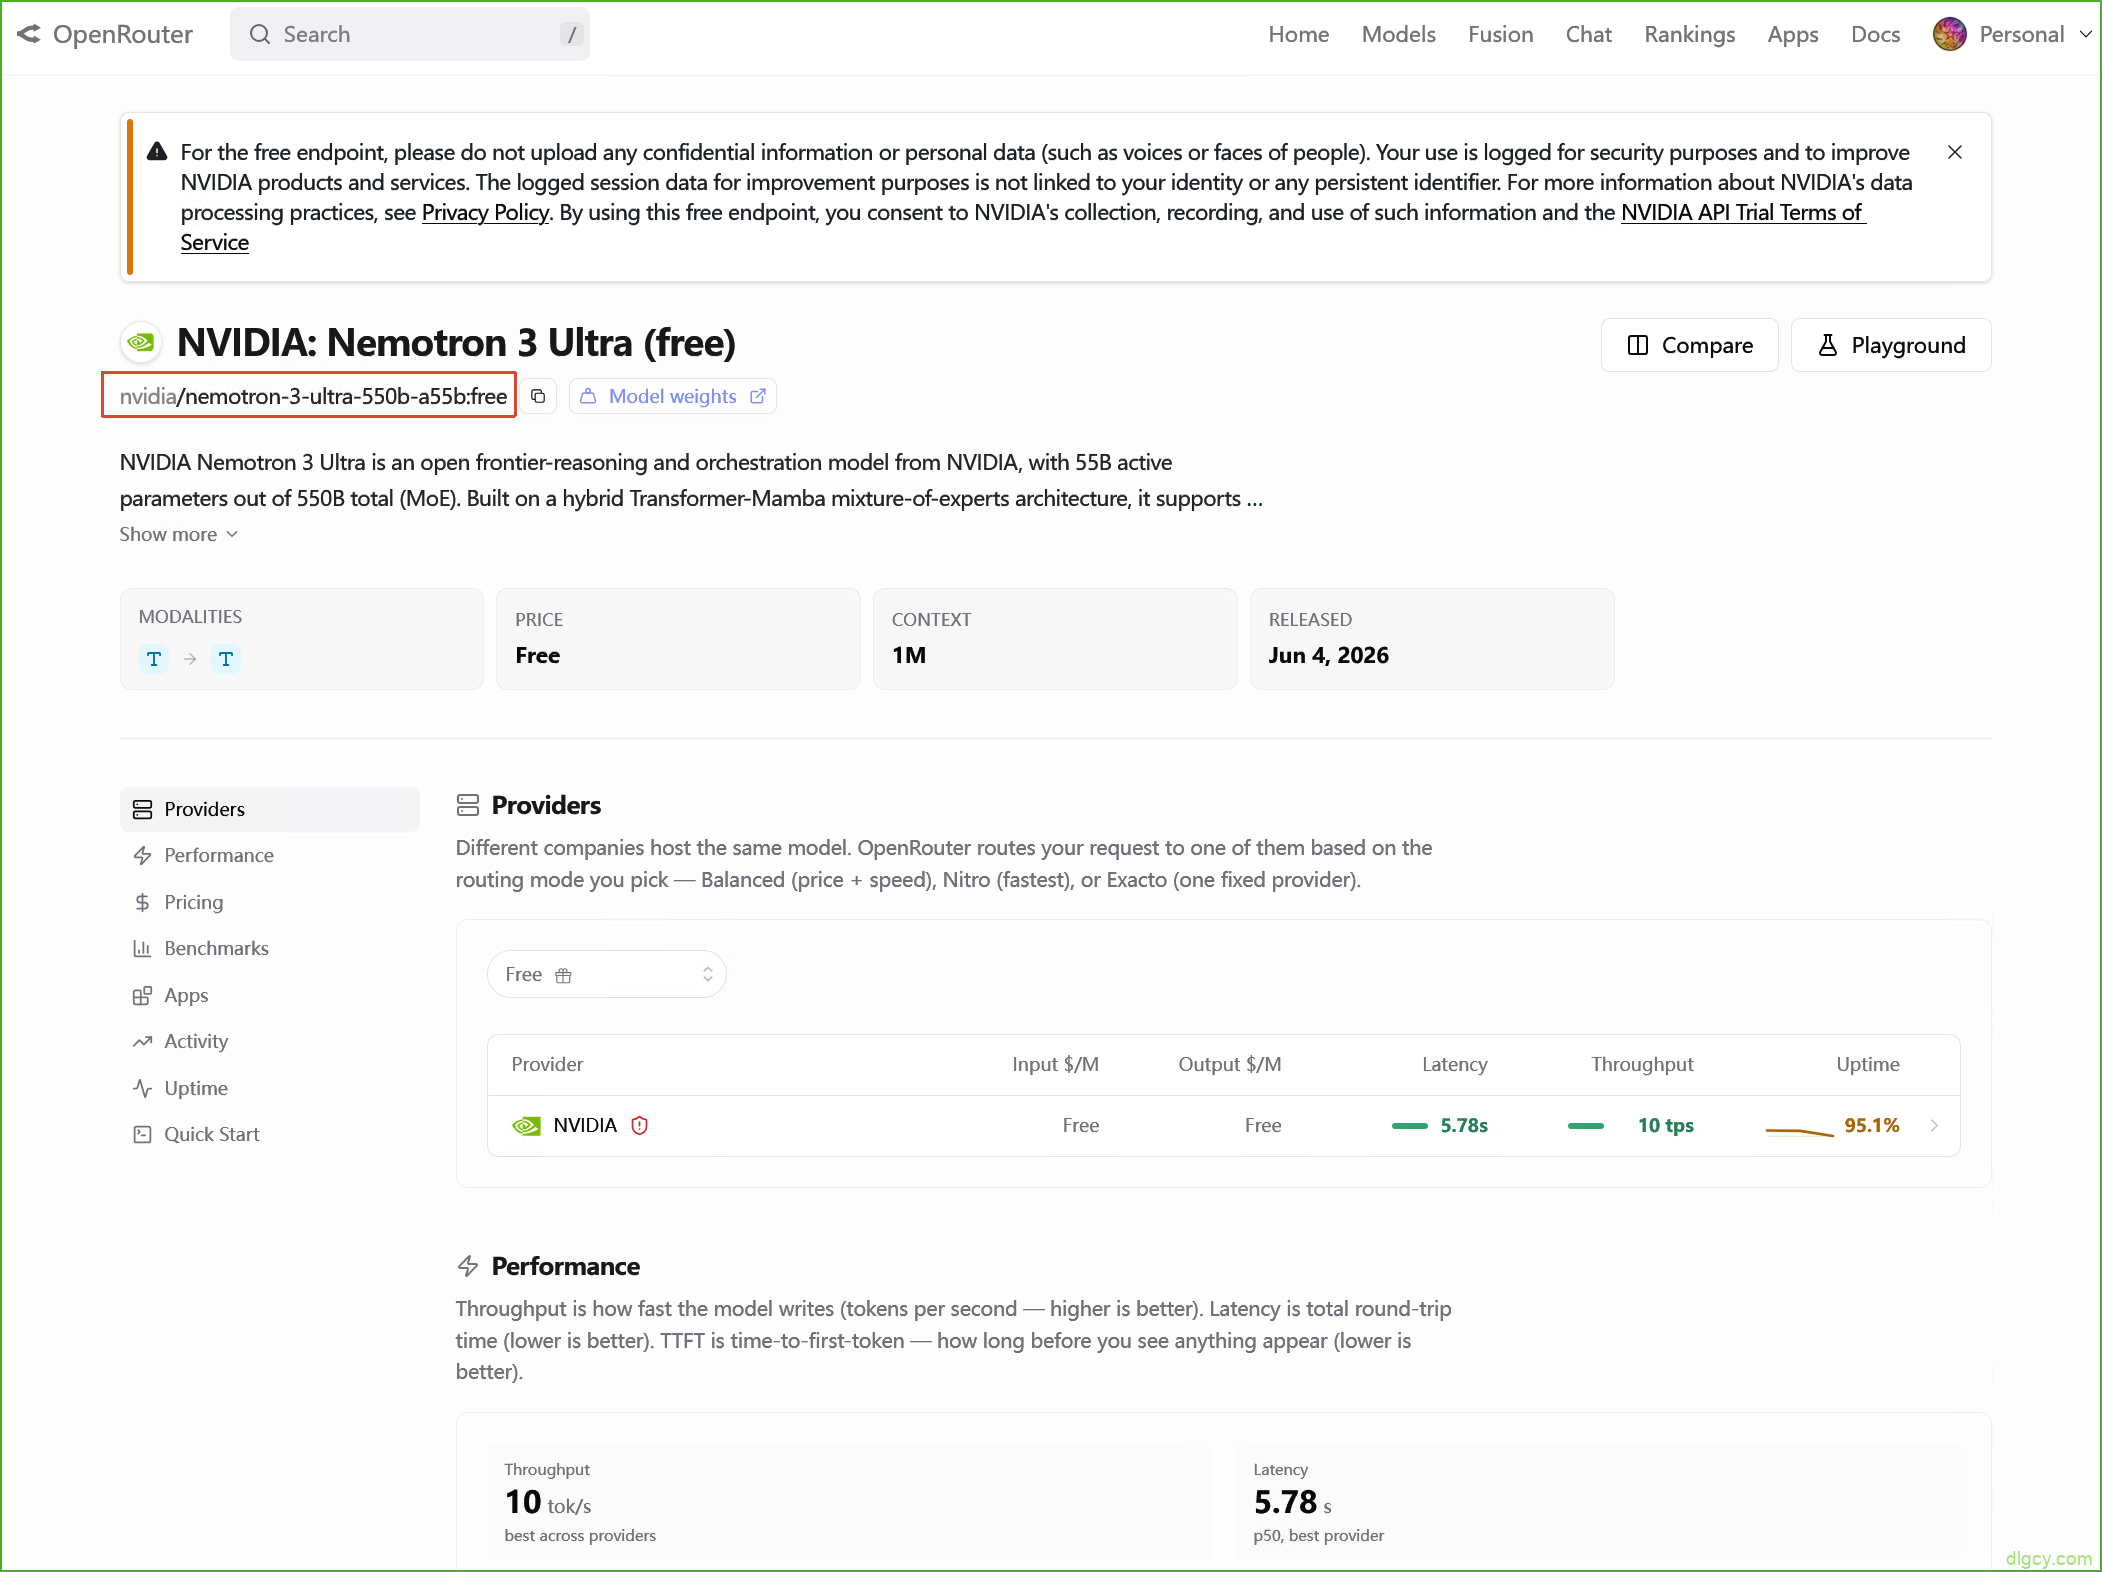This screenshot has height=1572, width=2102.
Task: Dismiss the NVIDIA notice banner
Action: pos(1955,152)
